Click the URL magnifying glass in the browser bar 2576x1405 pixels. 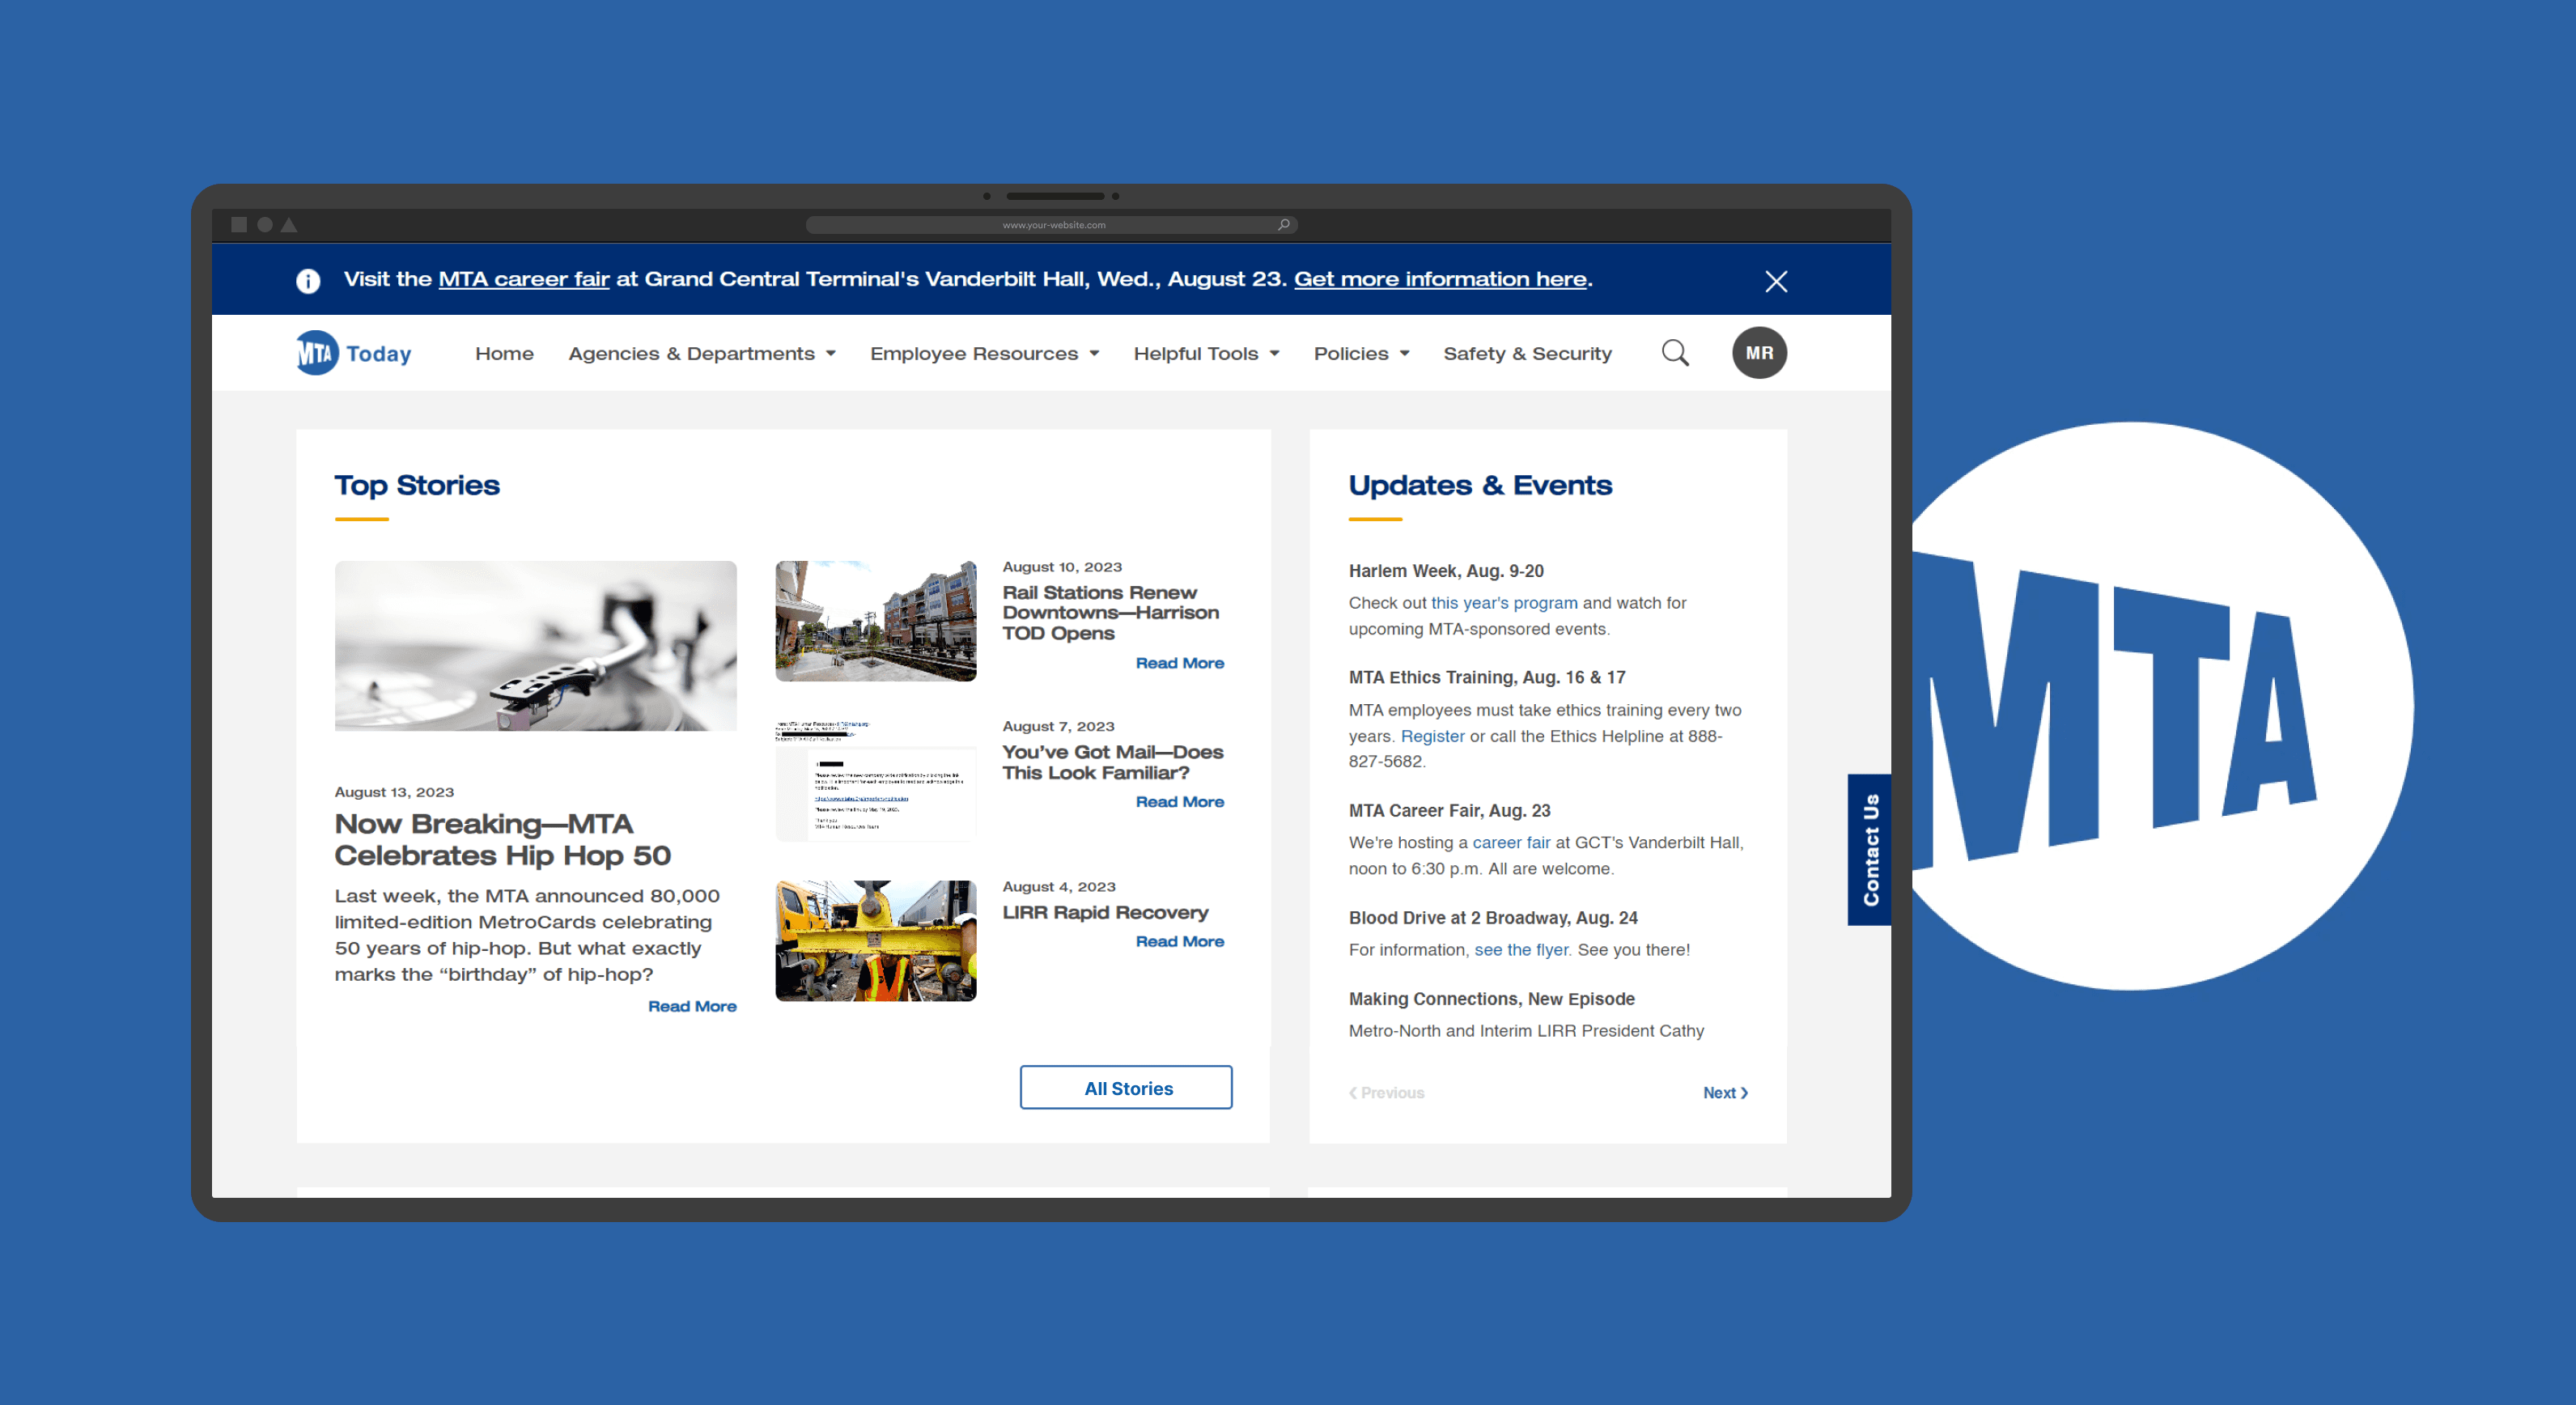point(1283,224)
